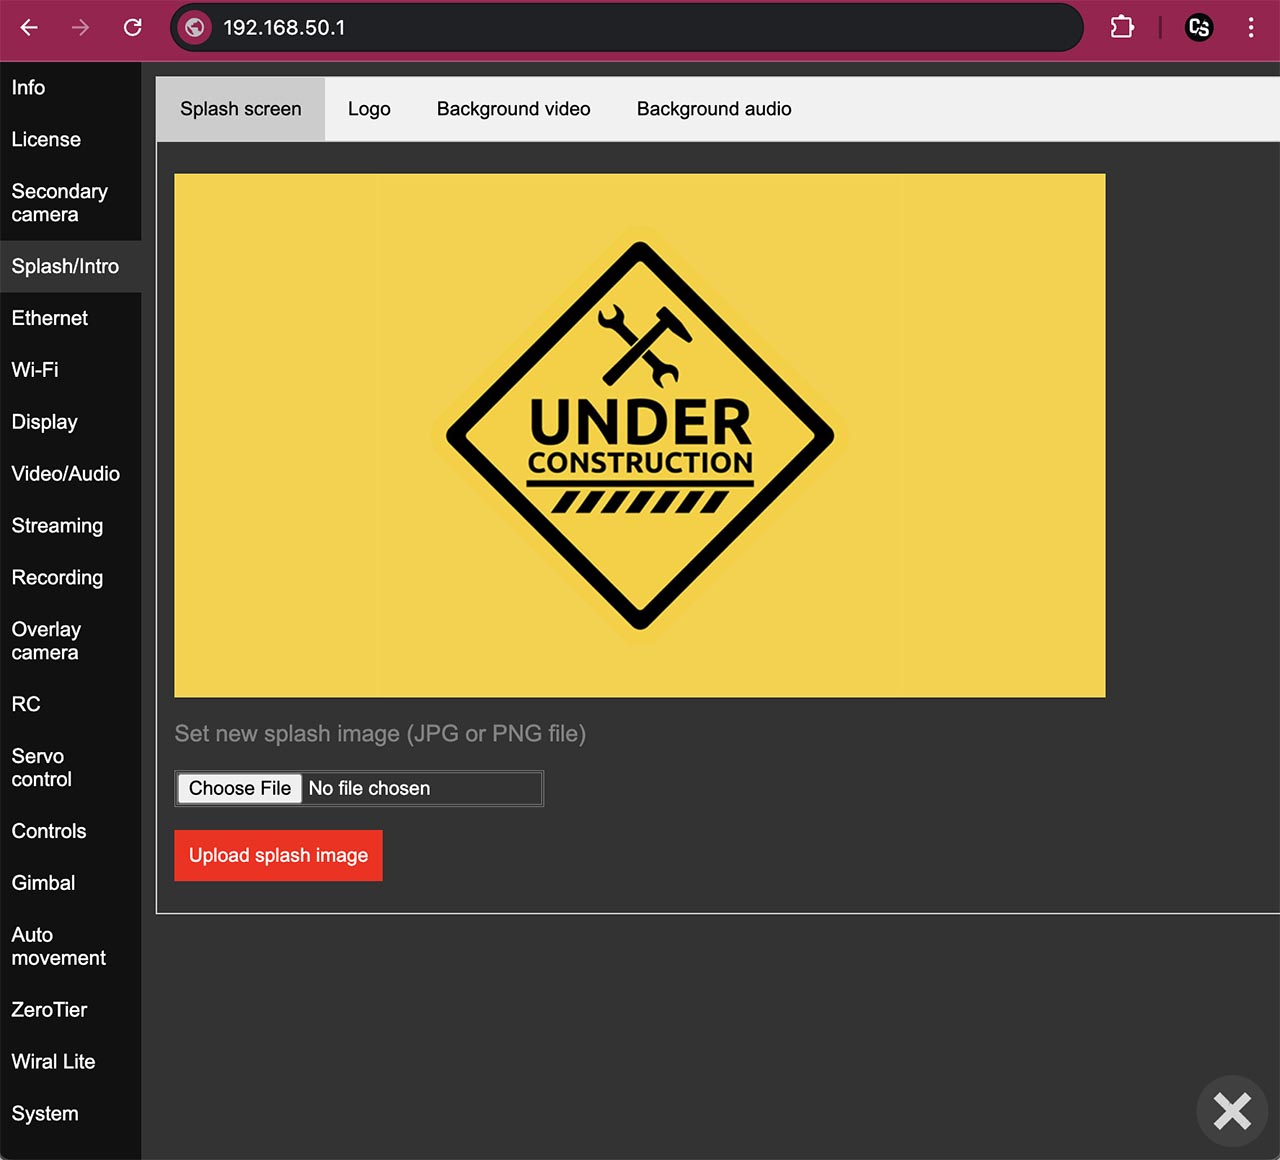Open the ZeroTier sidebar item

(x=49, y=1010)
